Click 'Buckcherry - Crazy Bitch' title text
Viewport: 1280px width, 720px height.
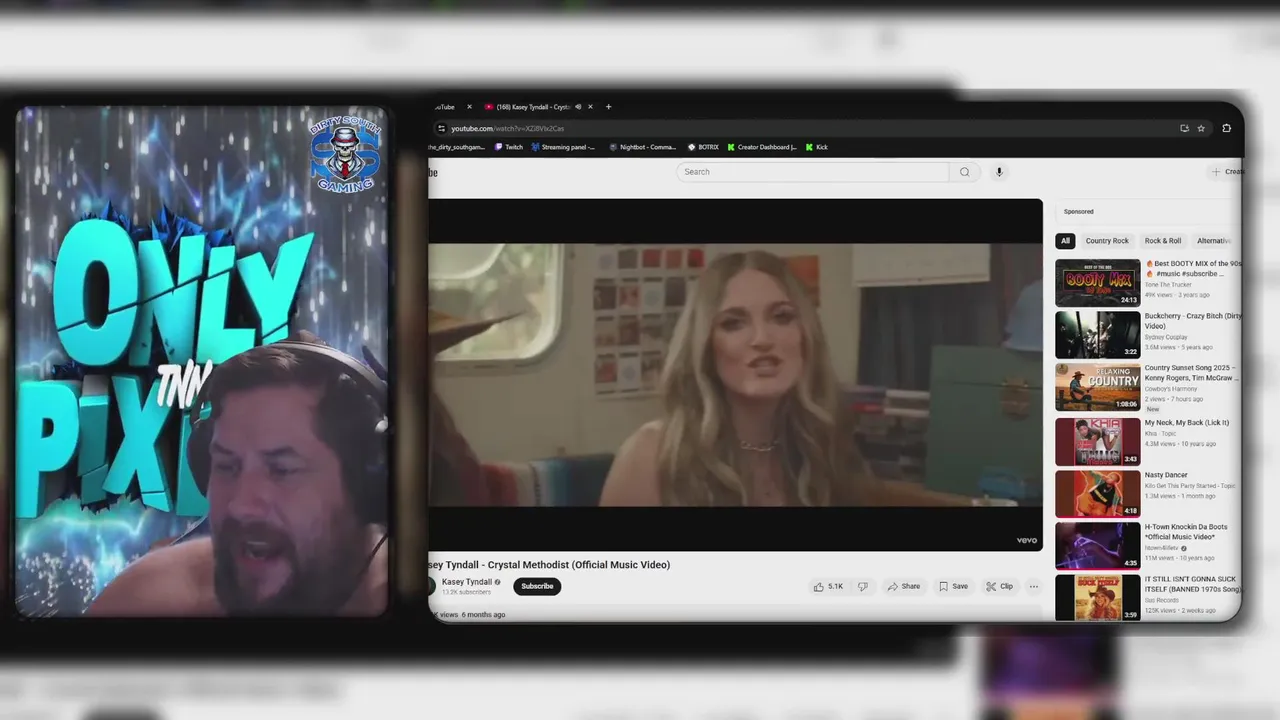point(1193,321)
